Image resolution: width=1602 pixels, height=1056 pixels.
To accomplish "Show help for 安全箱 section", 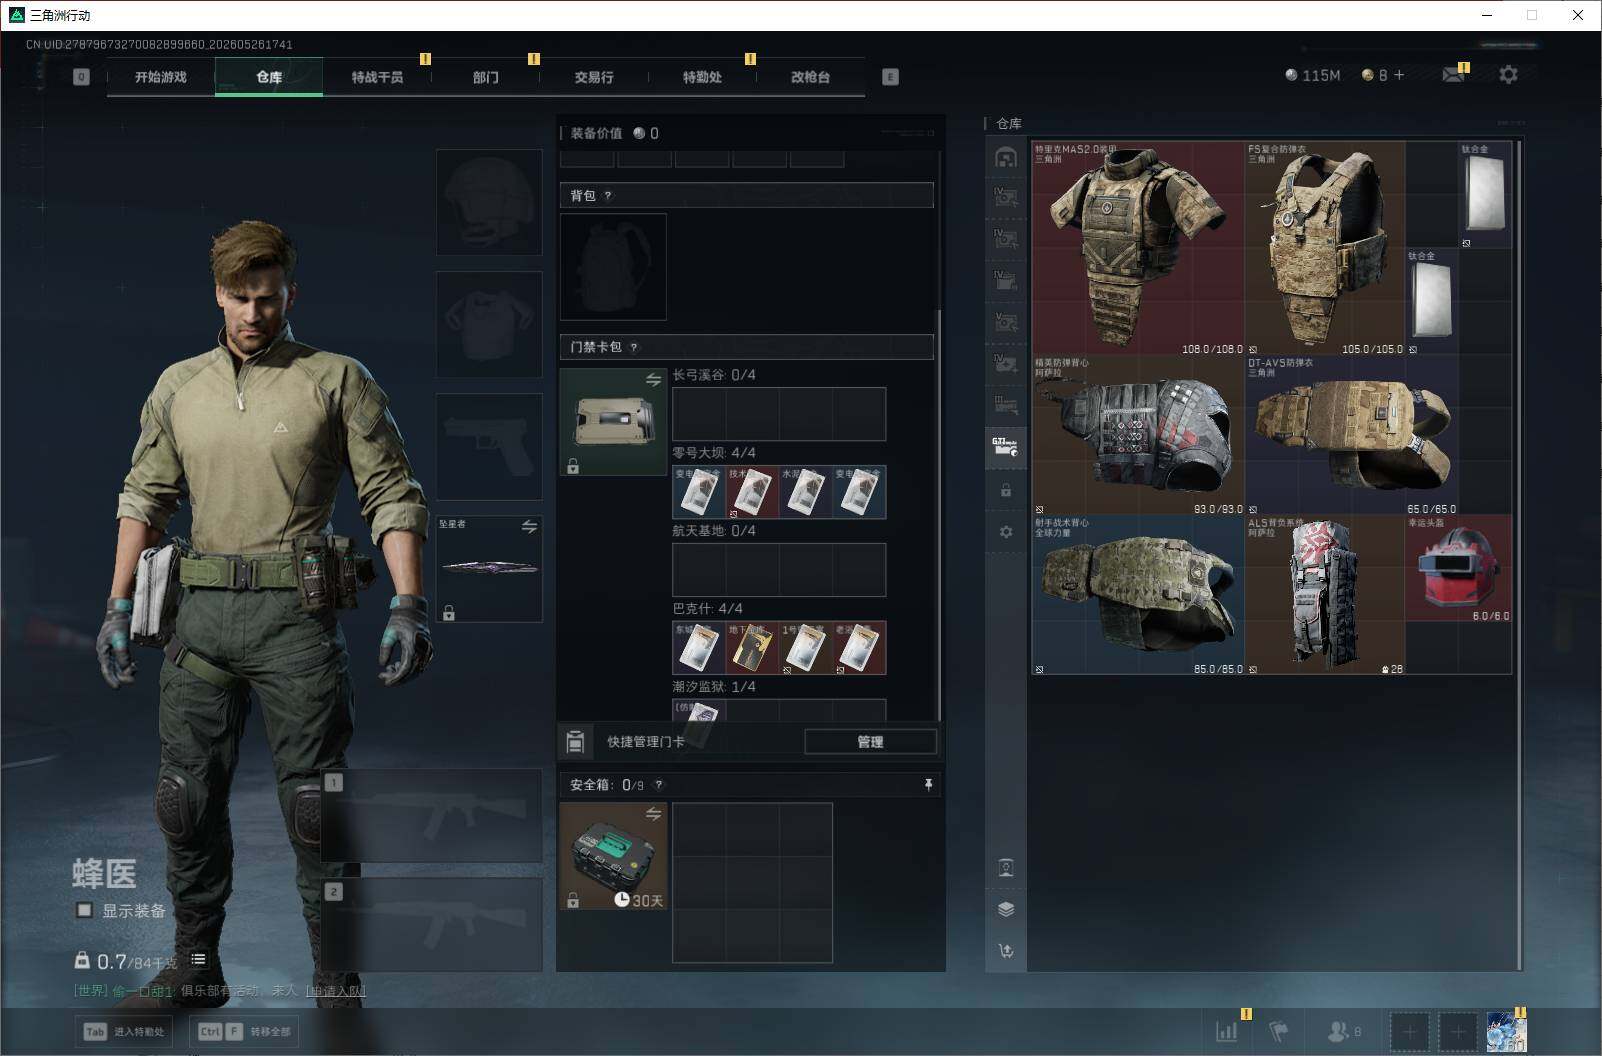I will click(658, 786).
